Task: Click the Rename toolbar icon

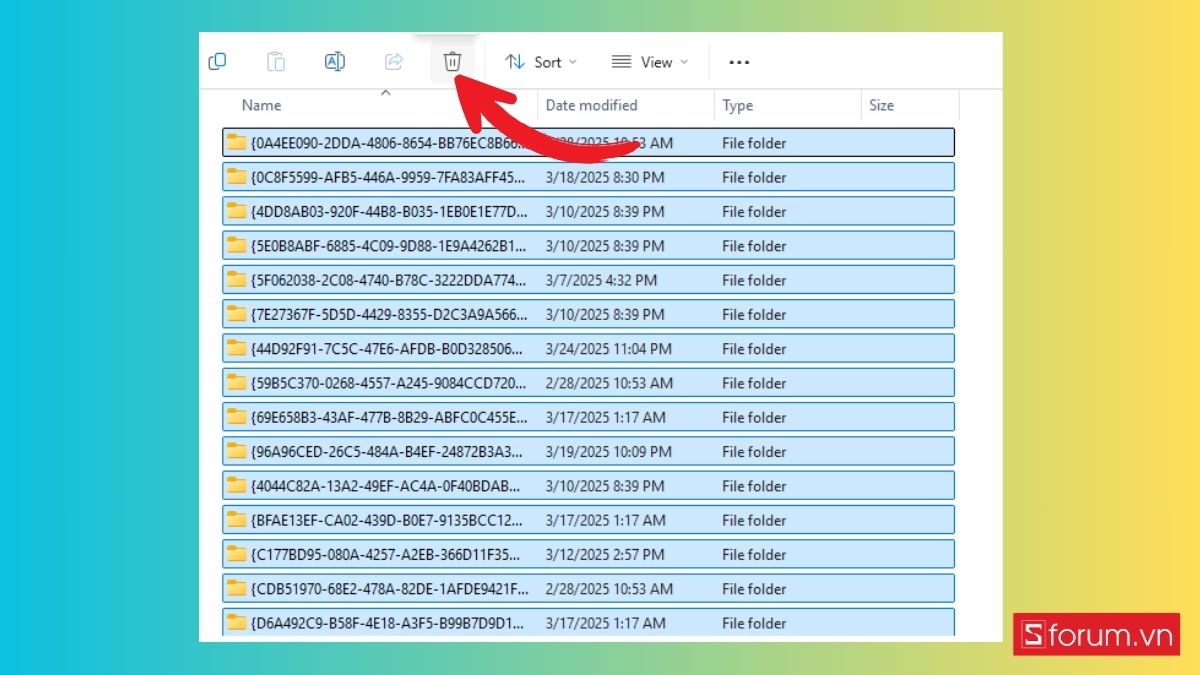Action: (x=335, y=62)
